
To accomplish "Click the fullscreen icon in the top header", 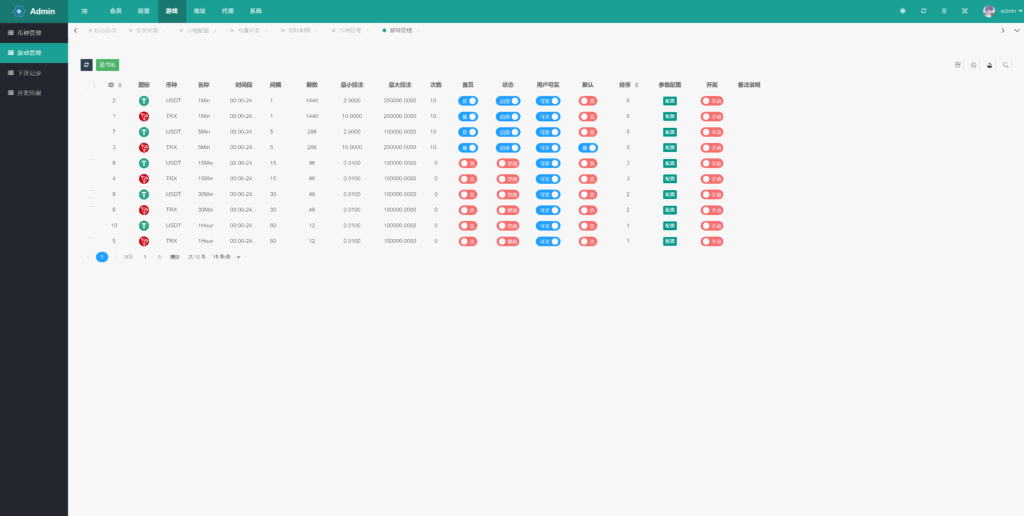I will (x=964, y=10).
